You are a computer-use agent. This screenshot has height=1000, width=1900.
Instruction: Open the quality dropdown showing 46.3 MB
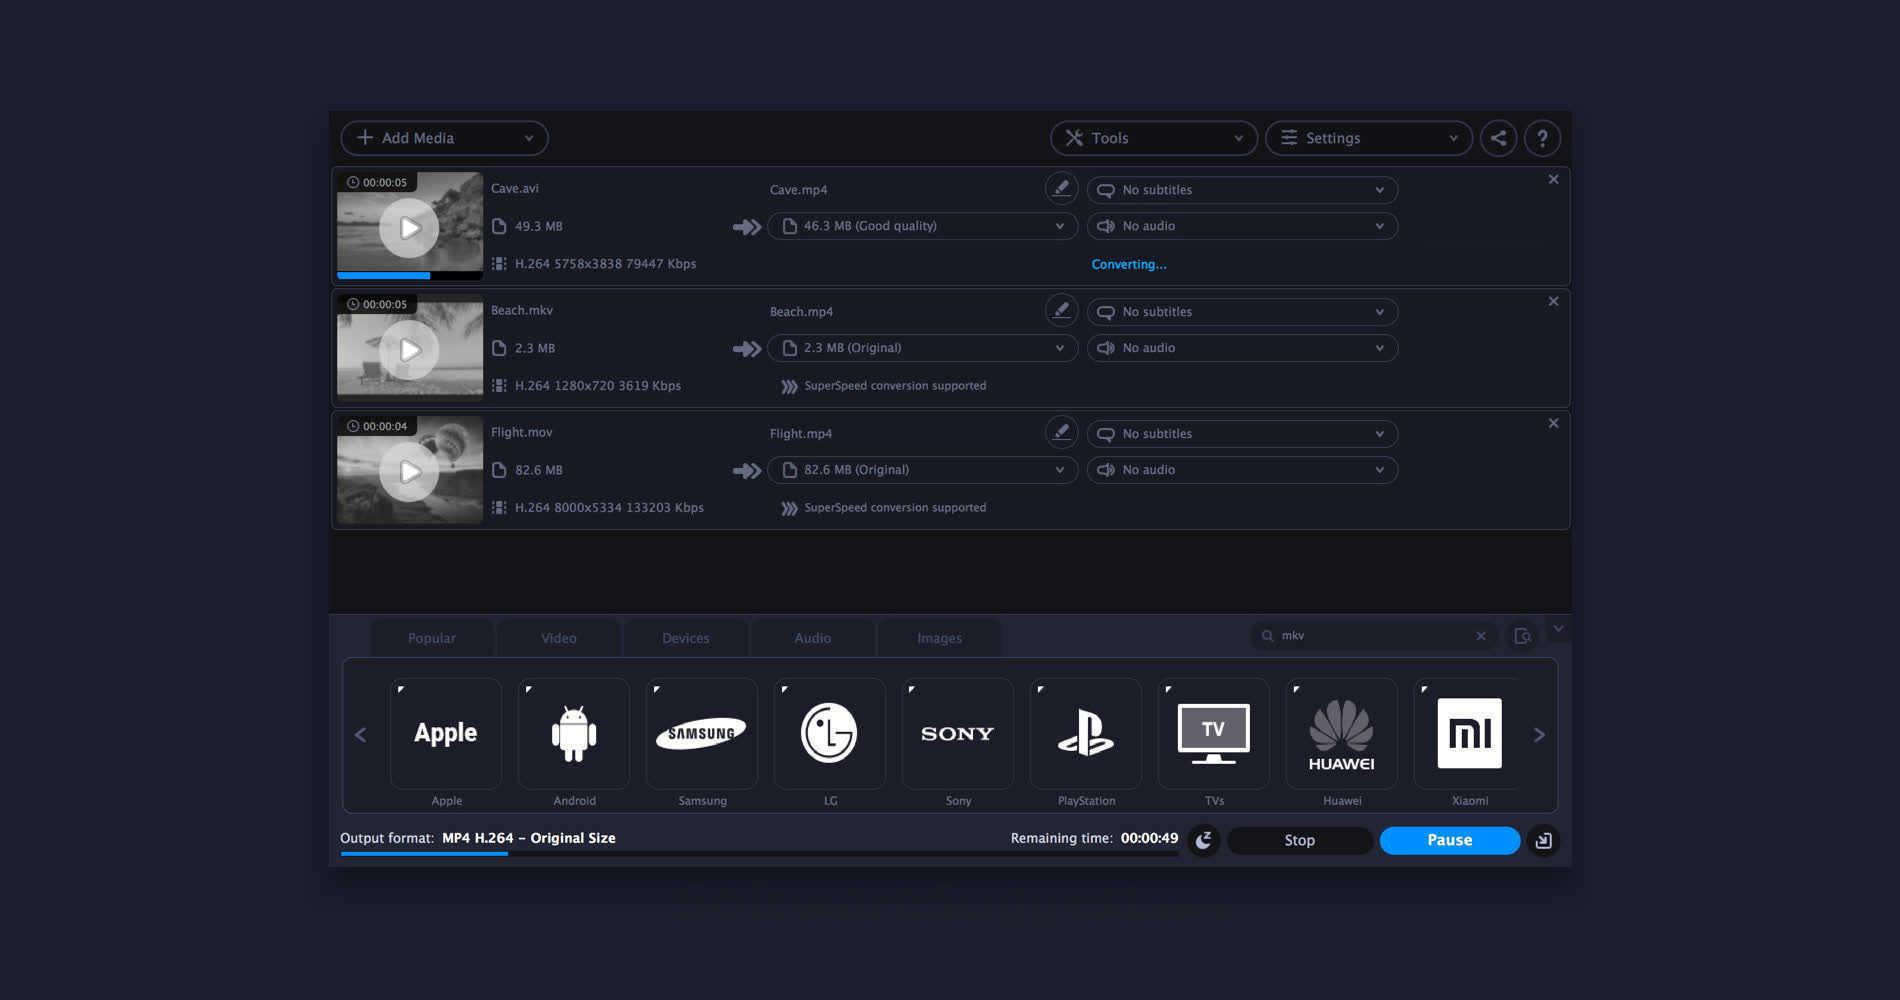(920, 226)
